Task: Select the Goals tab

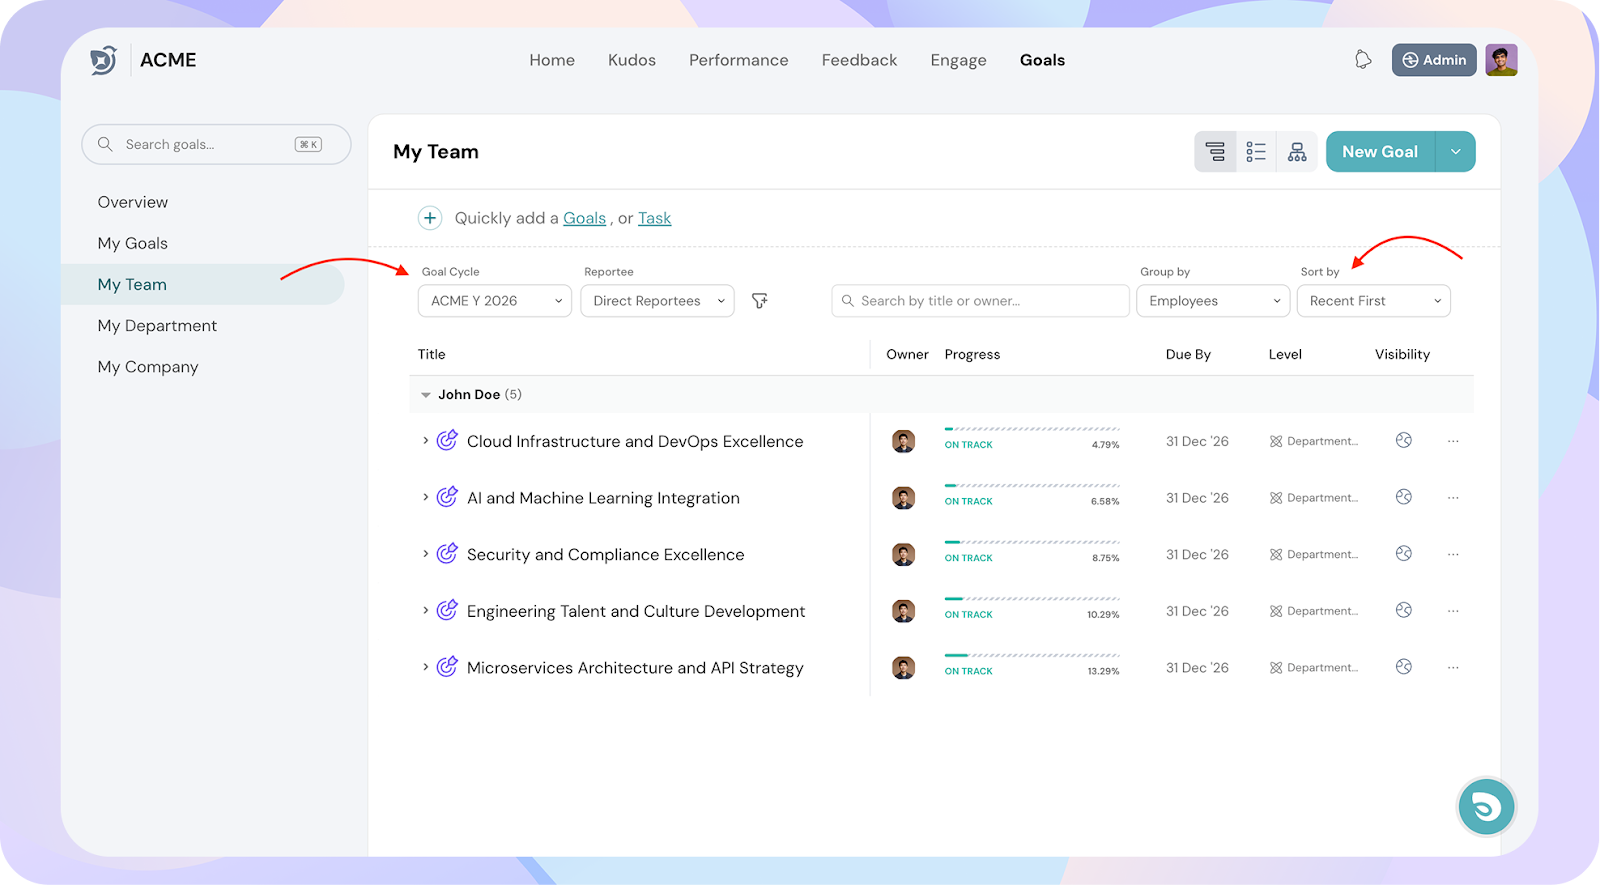Action: click(x=1042, y=60)
